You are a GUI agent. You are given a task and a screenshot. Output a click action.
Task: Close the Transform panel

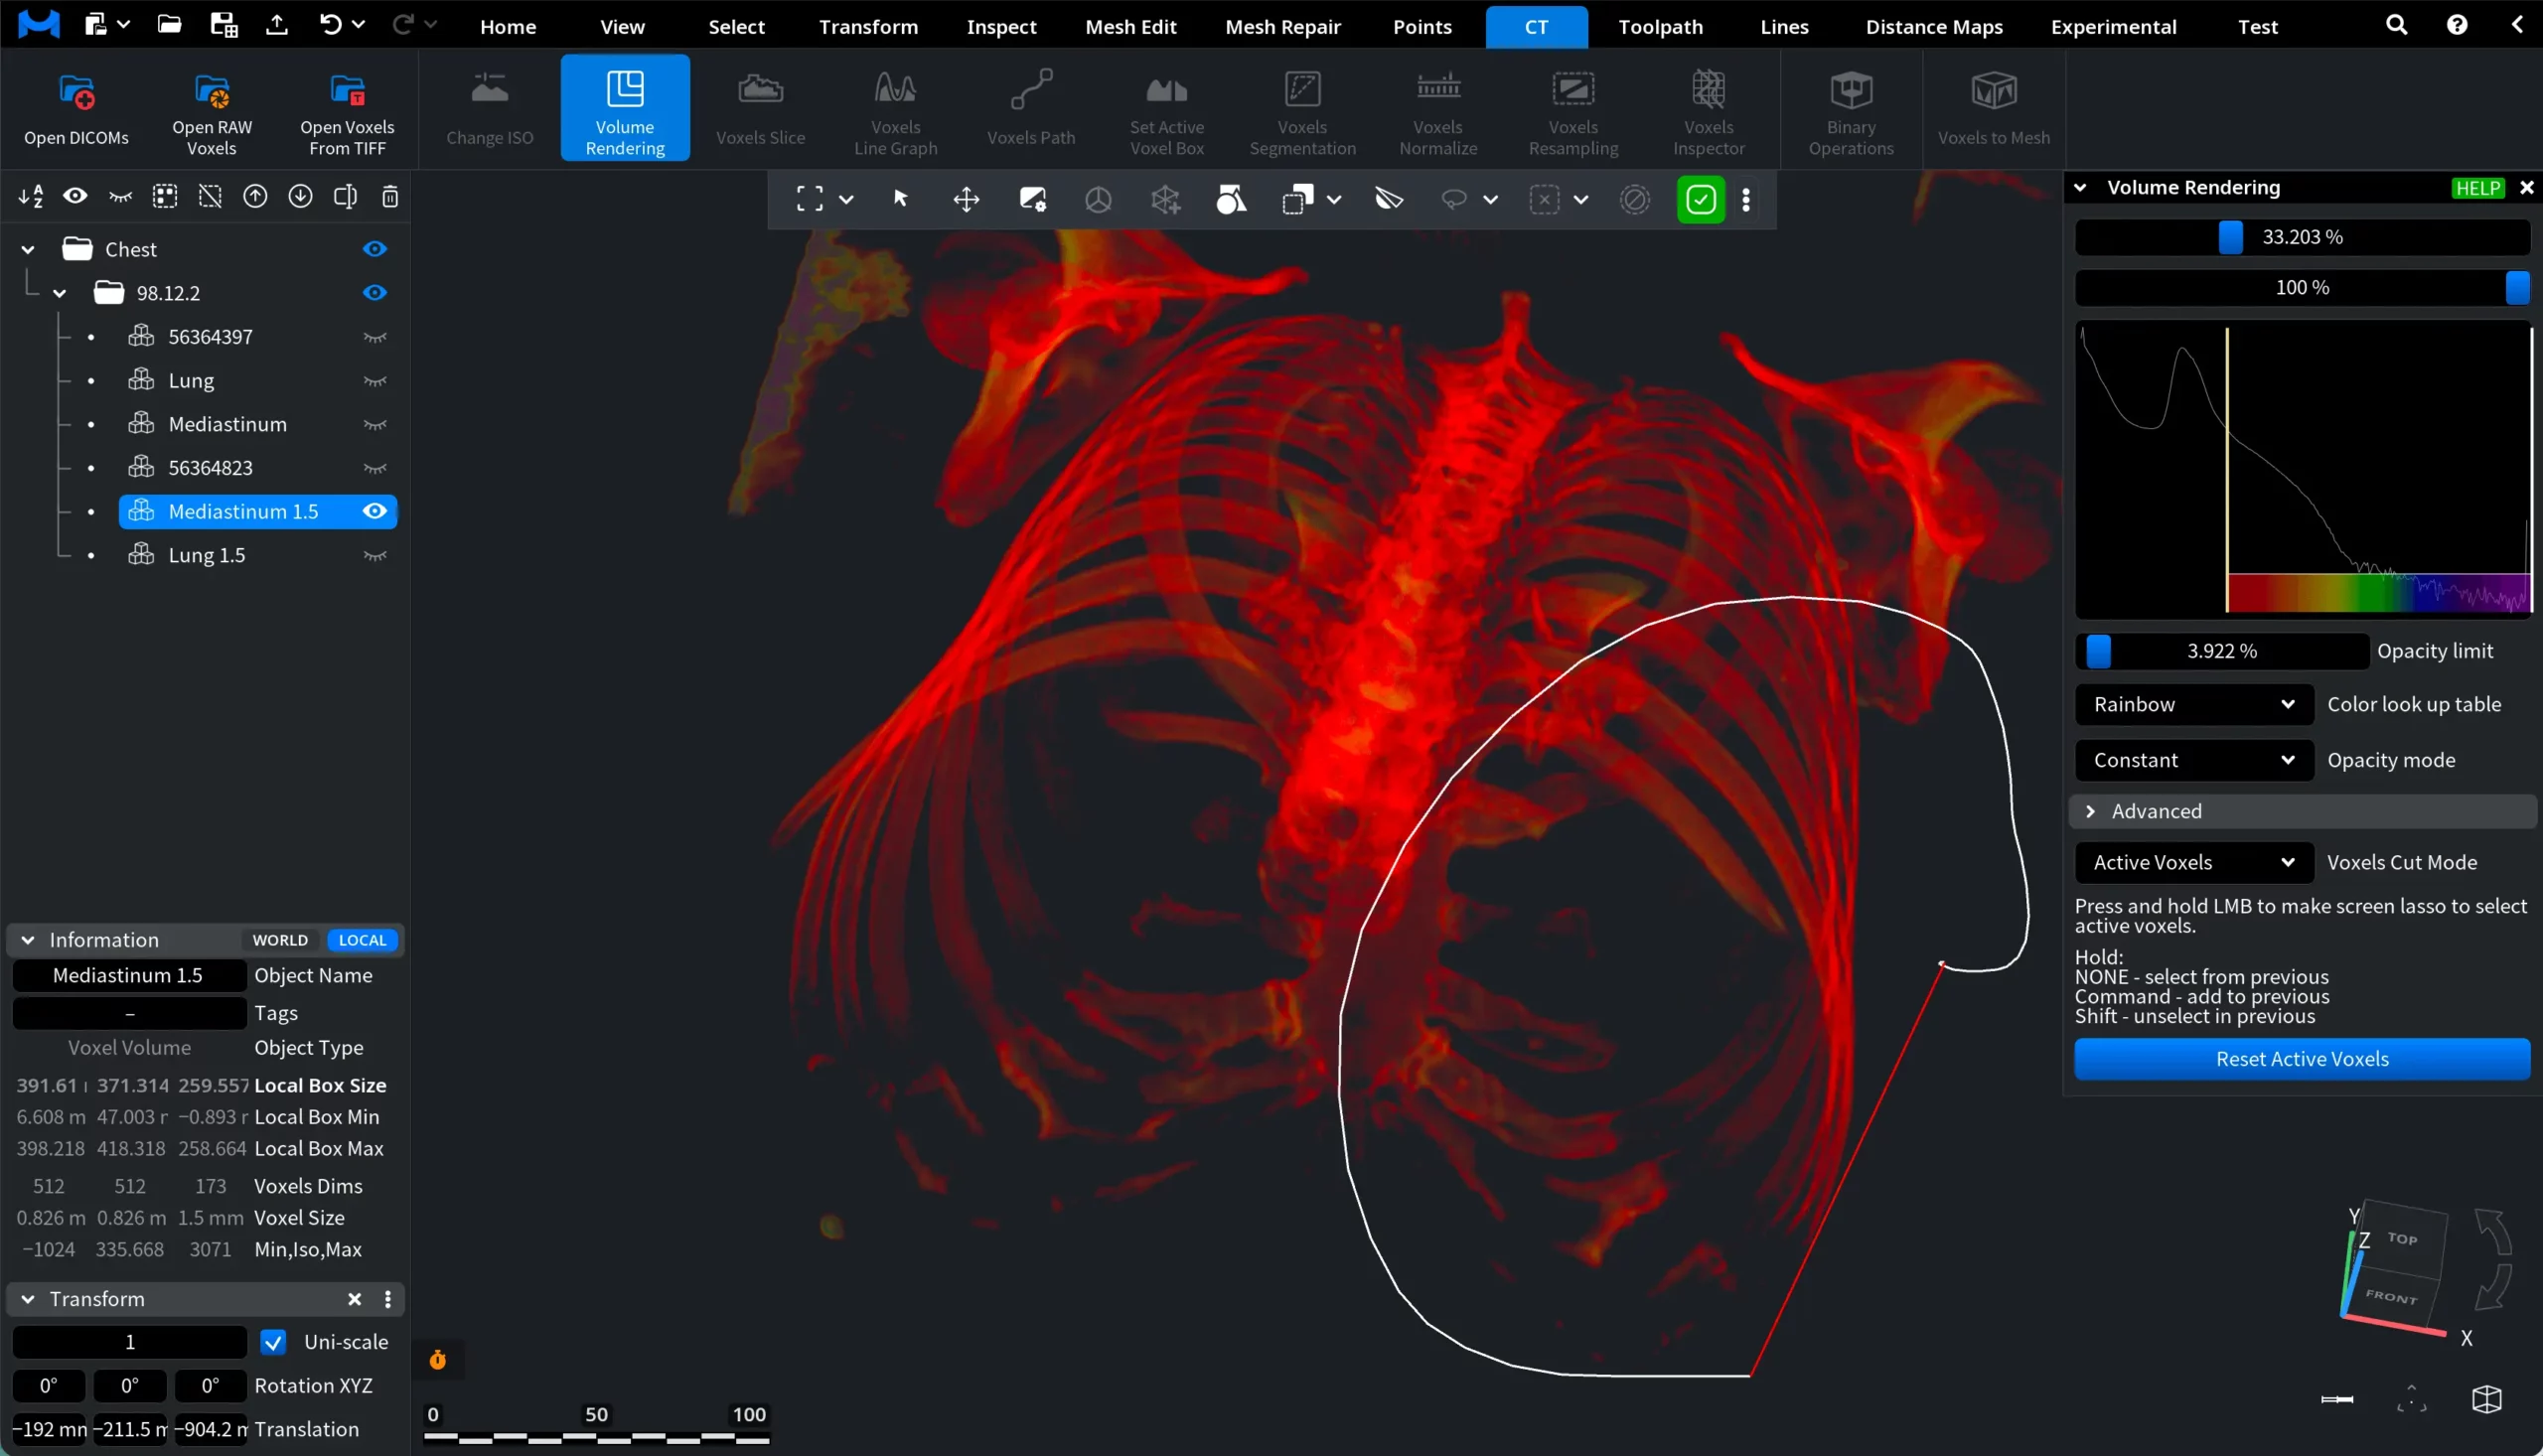(354, 1299)
